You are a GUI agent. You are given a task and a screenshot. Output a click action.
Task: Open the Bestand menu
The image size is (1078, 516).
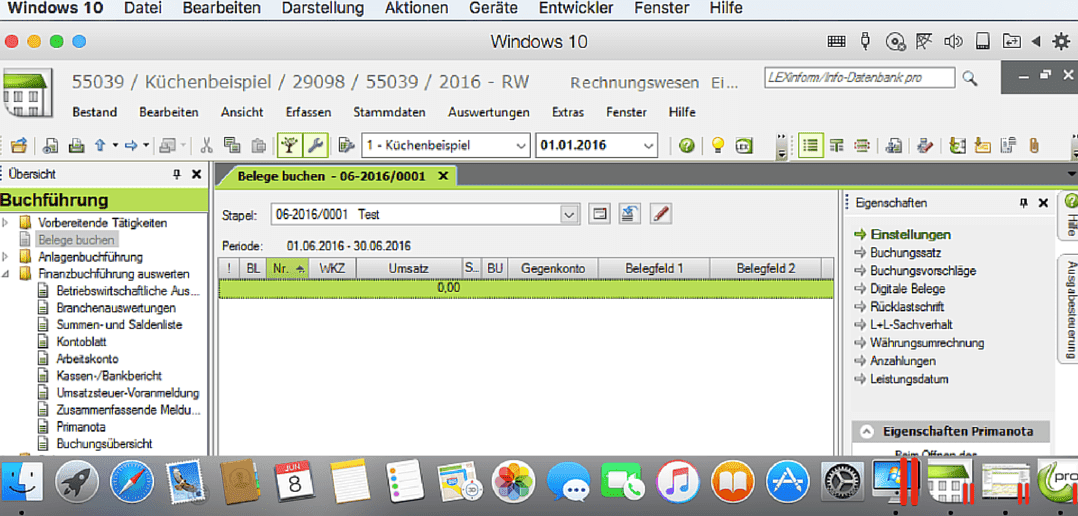click(x=94, y=112)
